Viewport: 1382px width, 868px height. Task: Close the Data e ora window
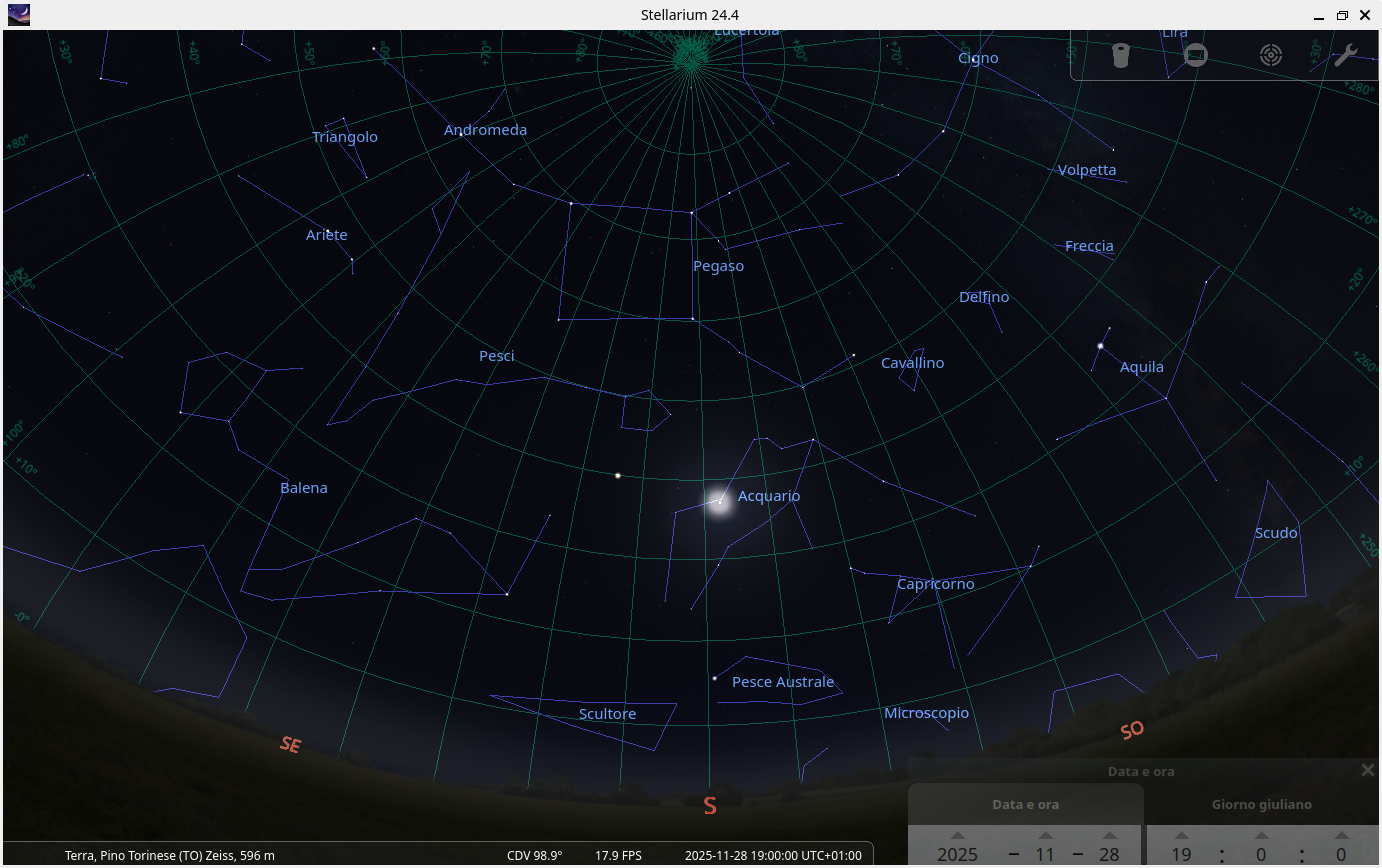pyautogui.click(x=1367, y=770)
